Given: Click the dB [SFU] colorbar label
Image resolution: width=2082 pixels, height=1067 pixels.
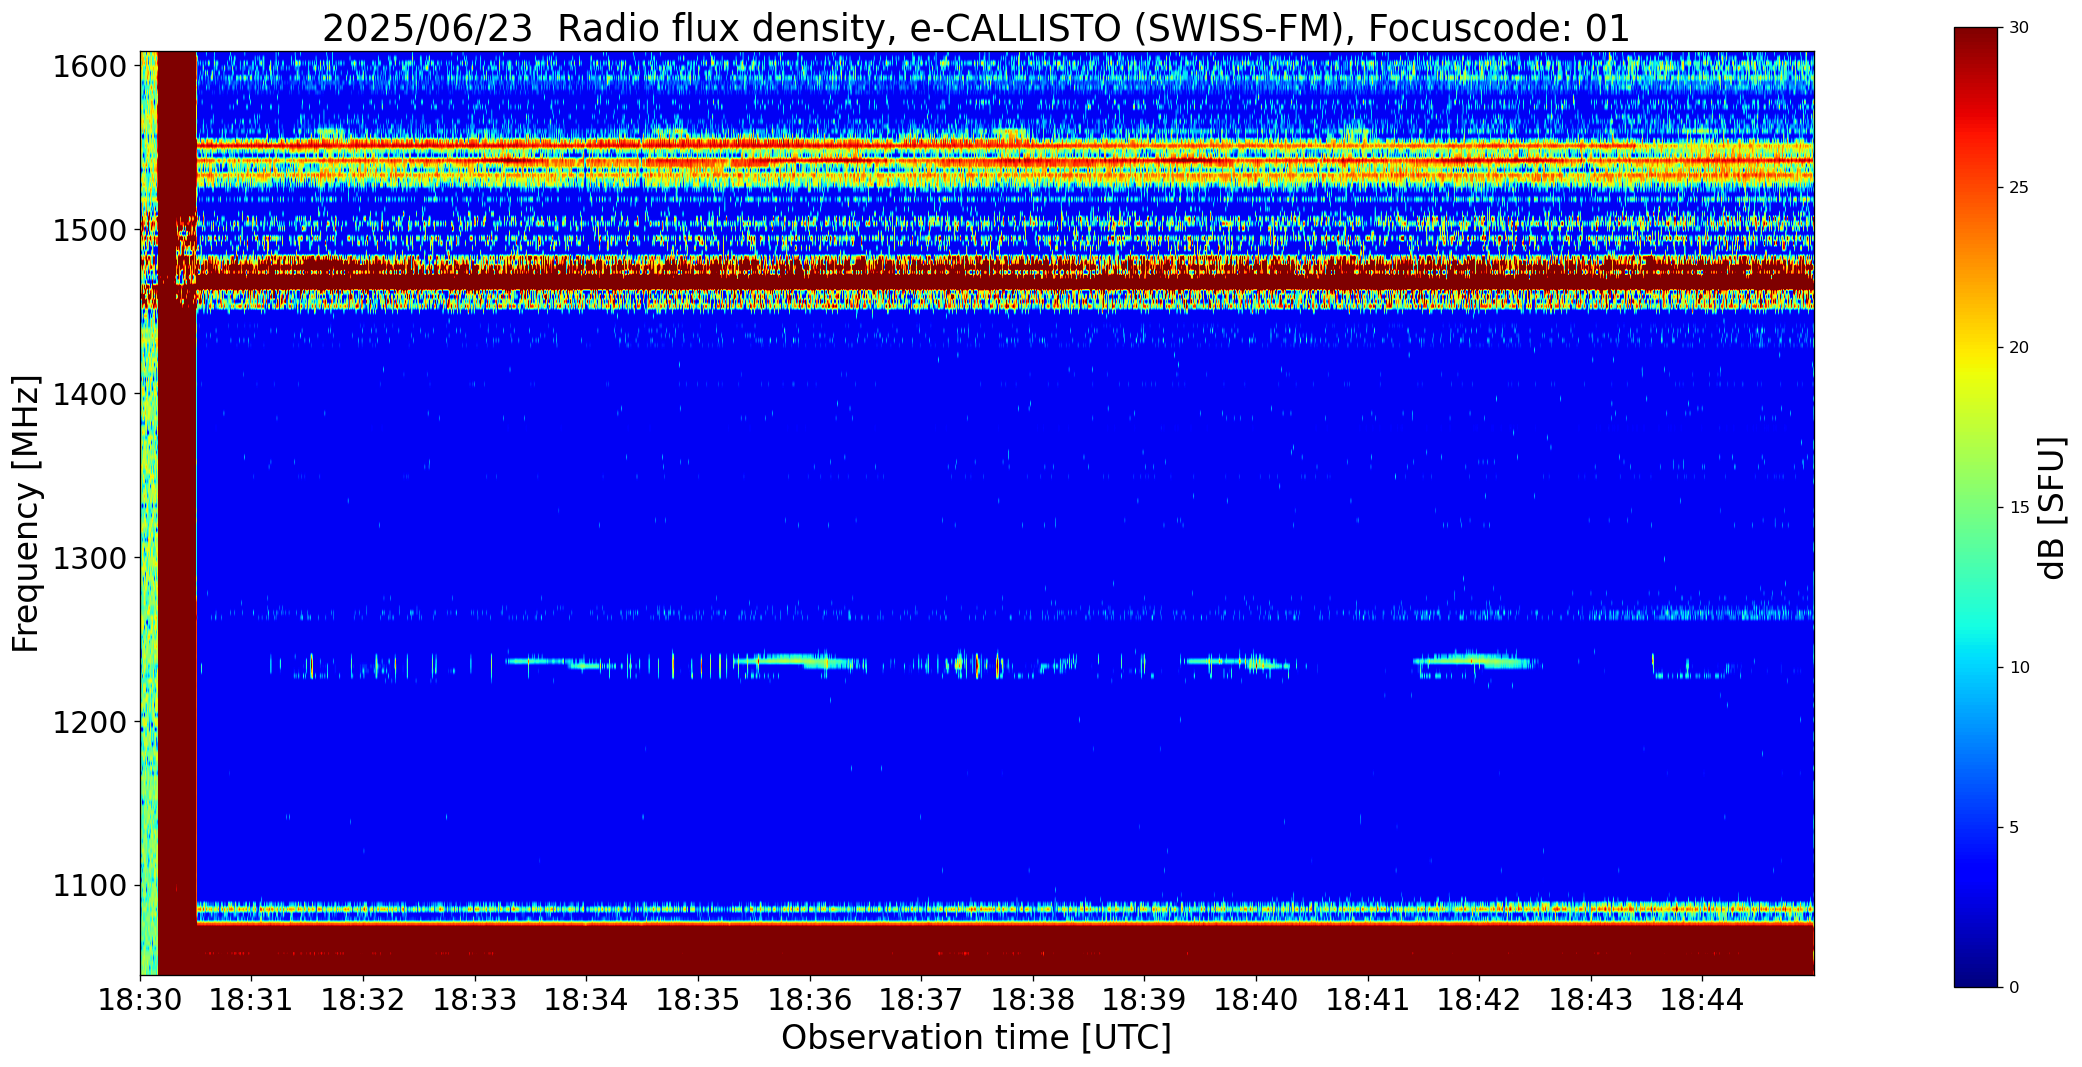Looking at the screenshot, I should 2052,508.
